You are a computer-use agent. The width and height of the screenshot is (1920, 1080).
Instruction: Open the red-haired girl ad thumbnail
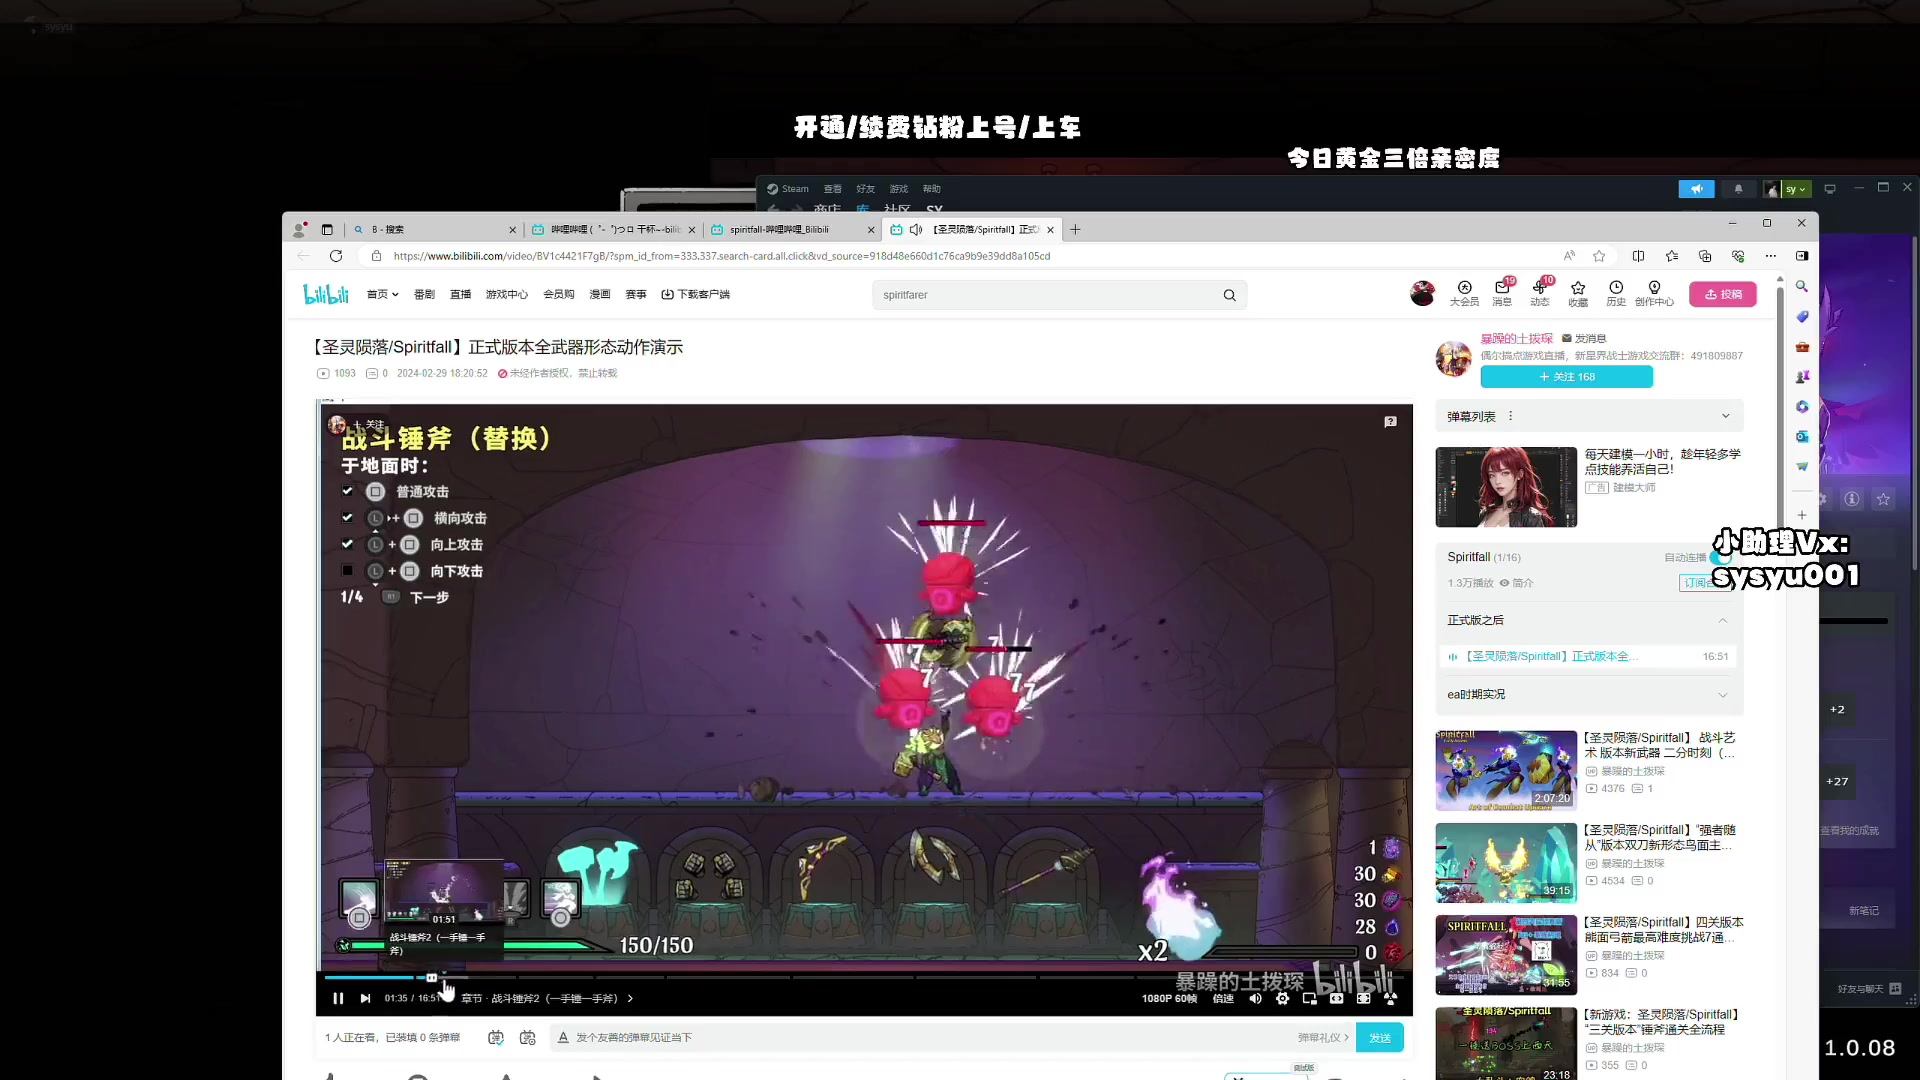tap(1506, 487)
